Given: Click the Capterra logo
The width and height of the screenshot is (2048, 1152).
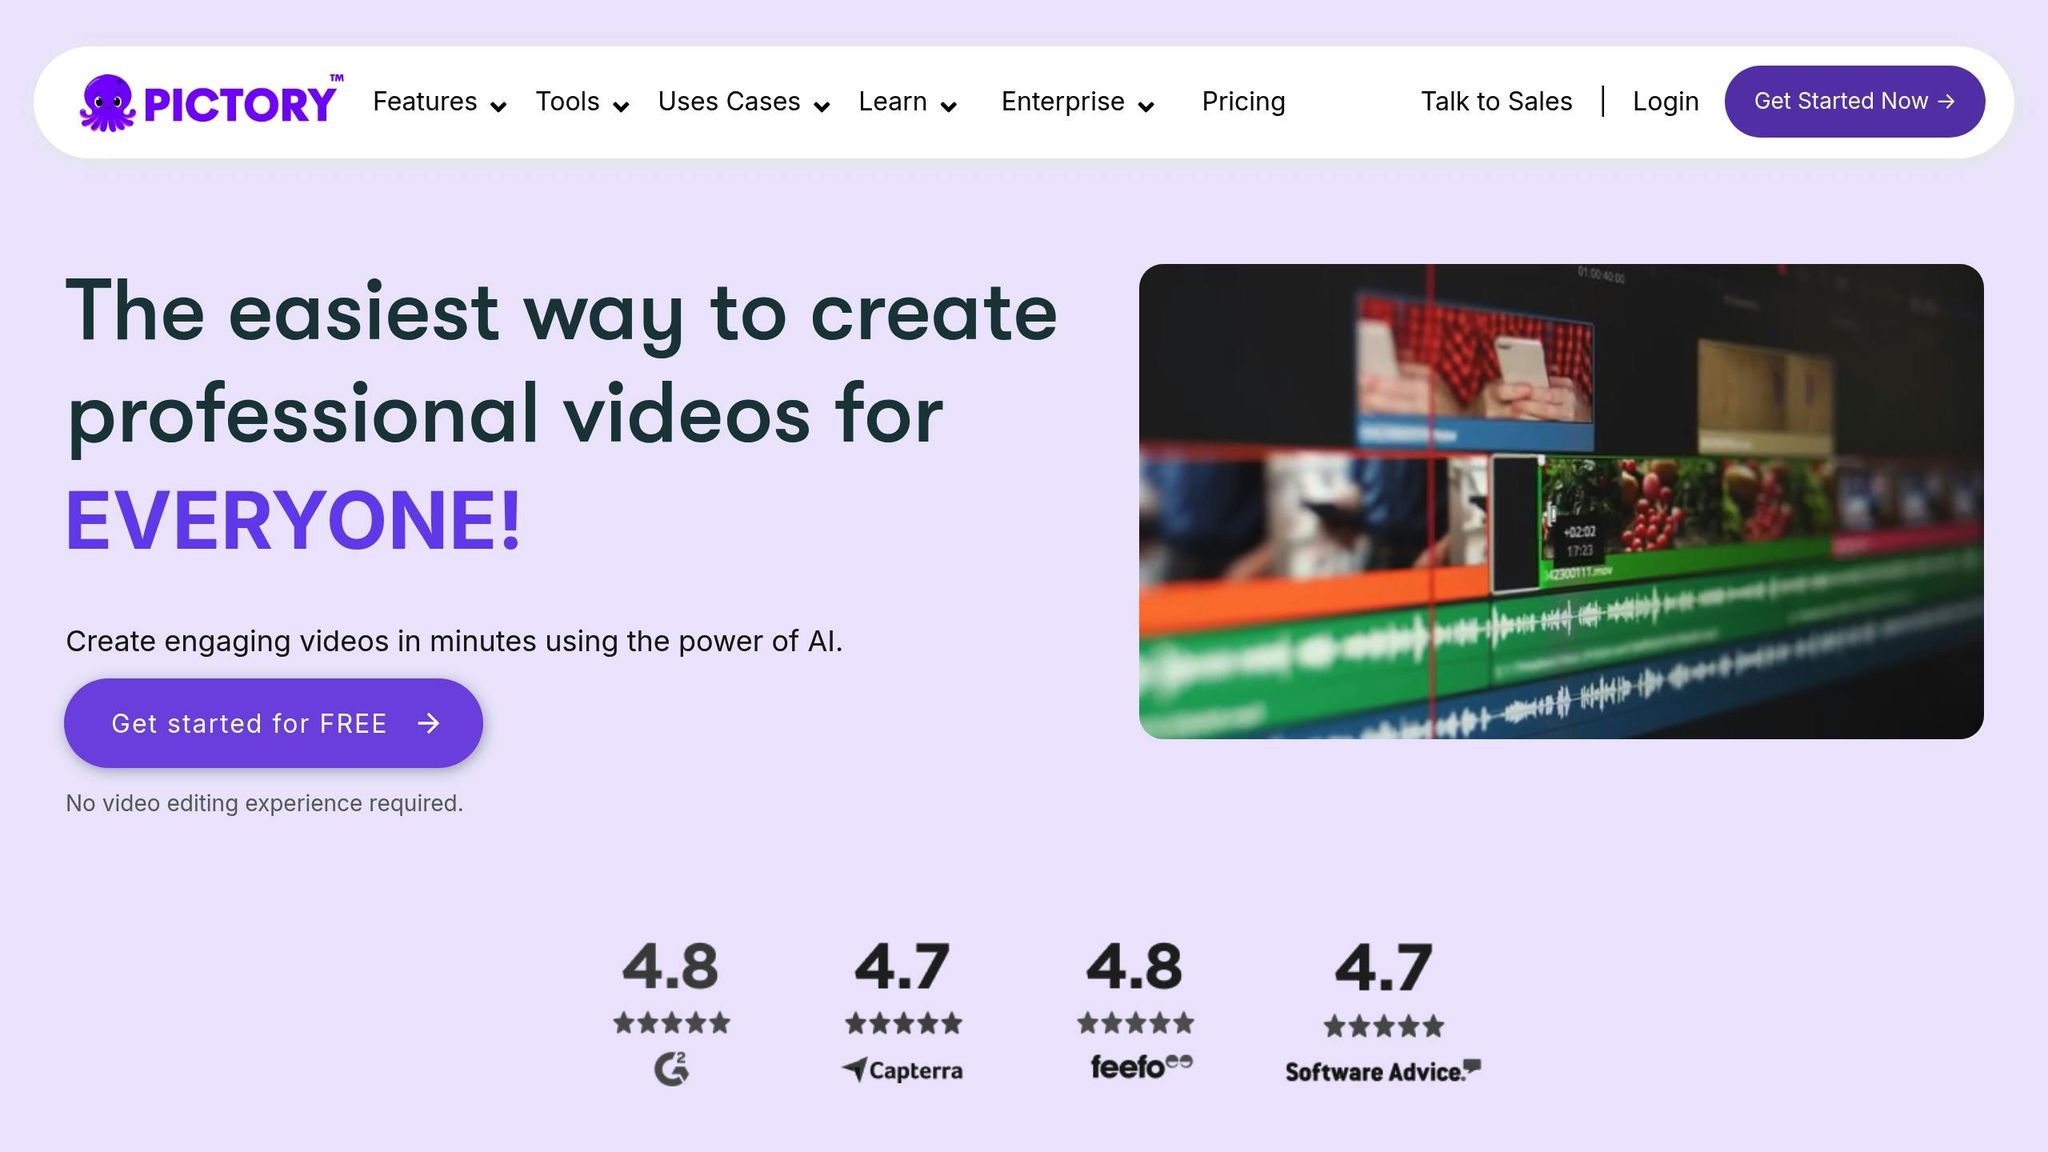Looking at the screenshot, I should pyautogui.click(x=903, y=1070).
